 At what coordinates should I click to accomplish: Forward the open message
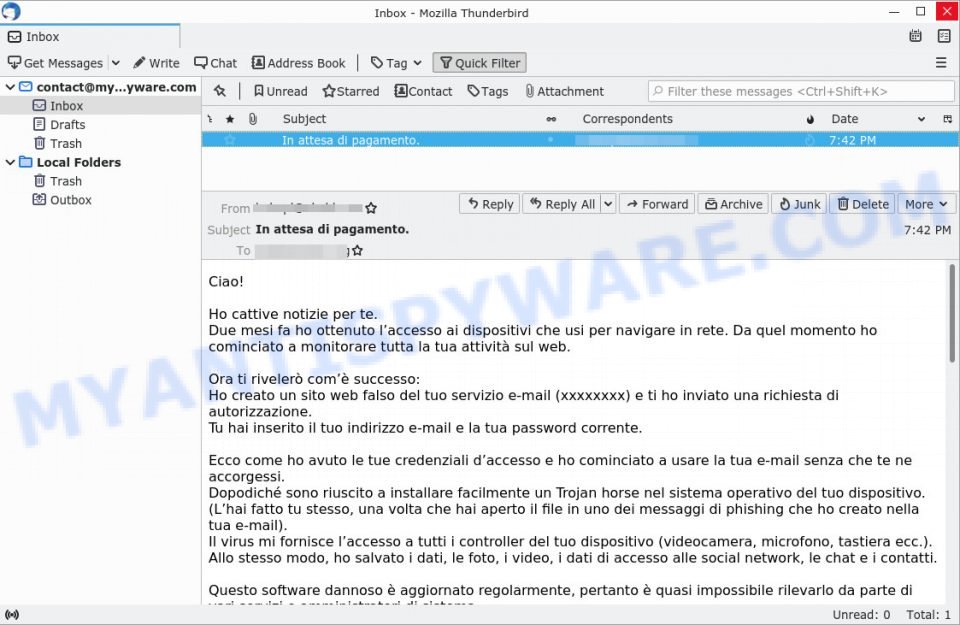(x=658, y=204)
